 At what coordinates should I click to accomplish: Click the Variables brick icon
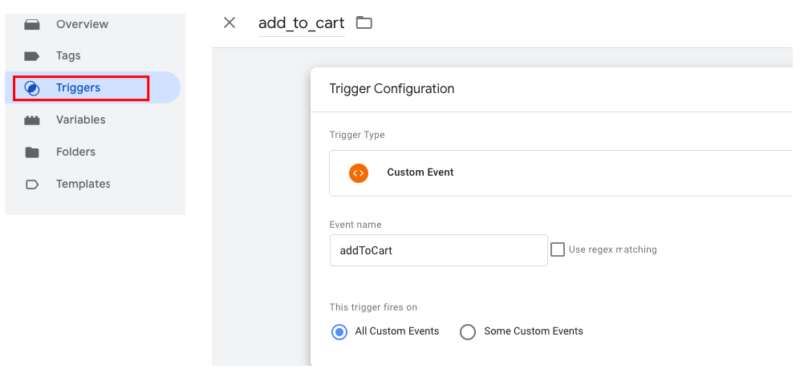click(32, 120)
